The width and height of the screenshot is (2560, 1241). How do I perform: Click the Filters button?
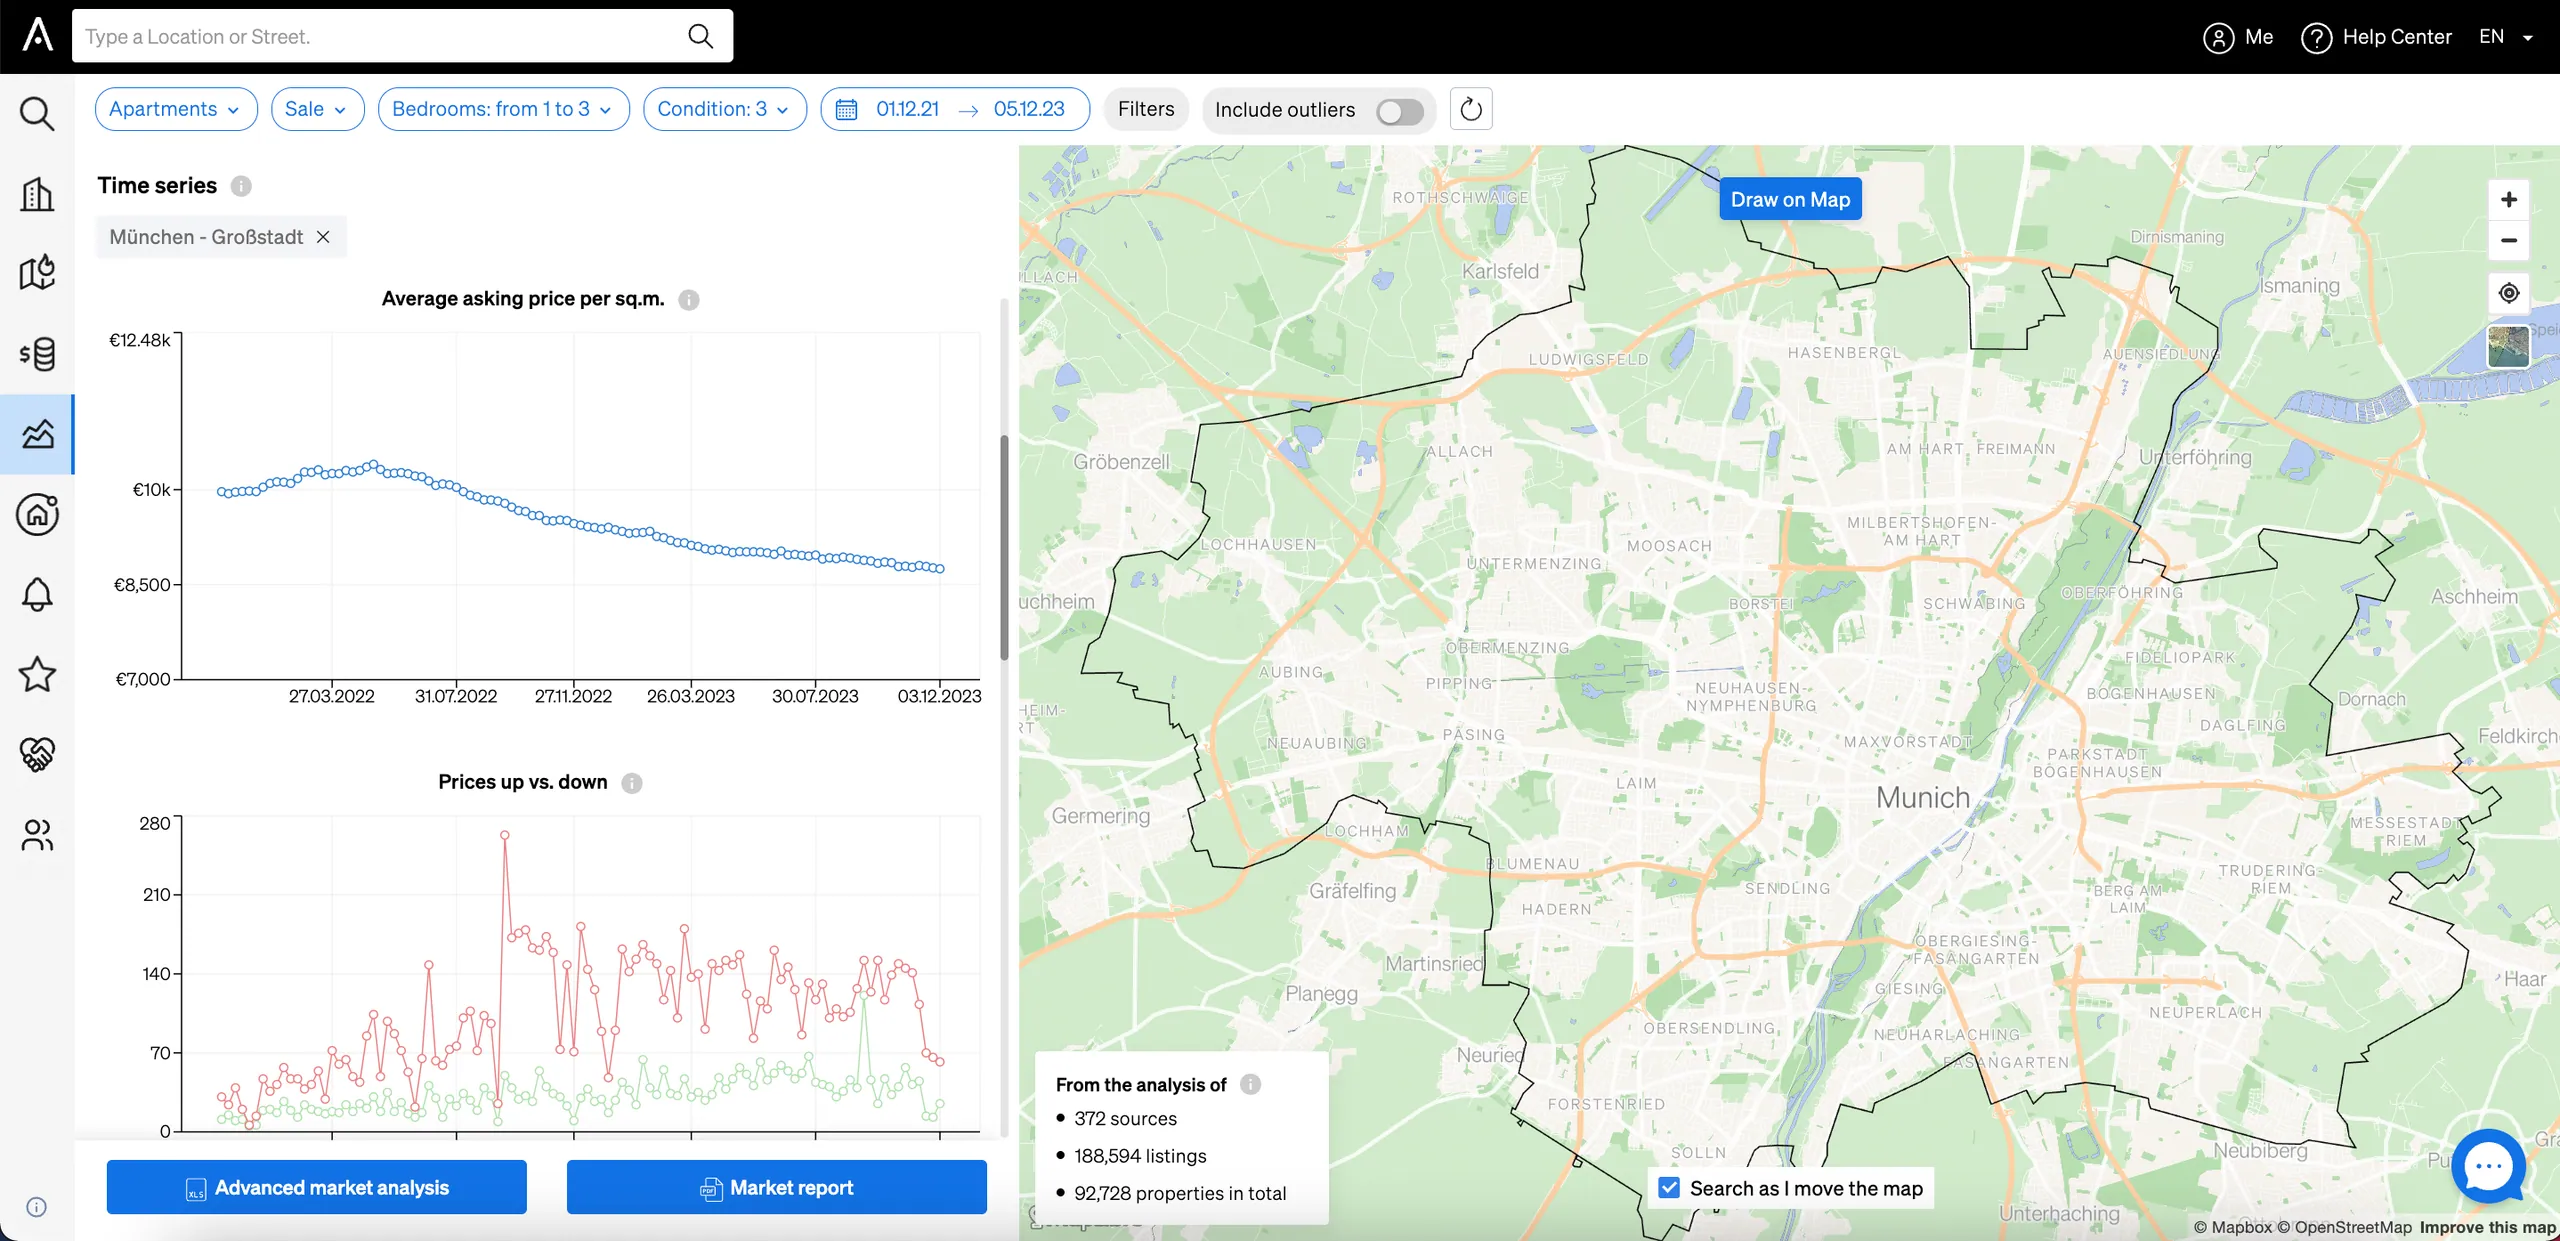pyautogui.click(x=1146, y=109)
